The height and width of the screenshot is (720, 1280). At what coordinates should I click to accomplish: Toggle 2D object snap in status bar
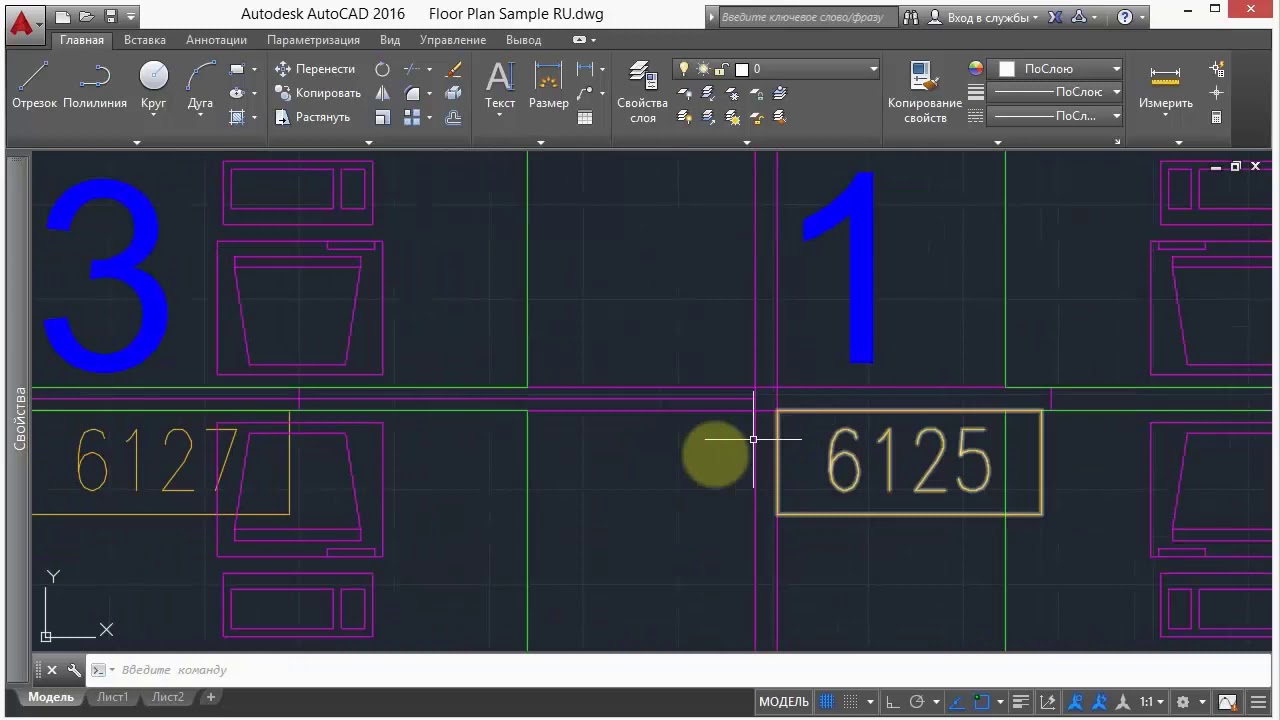(982, 702)
